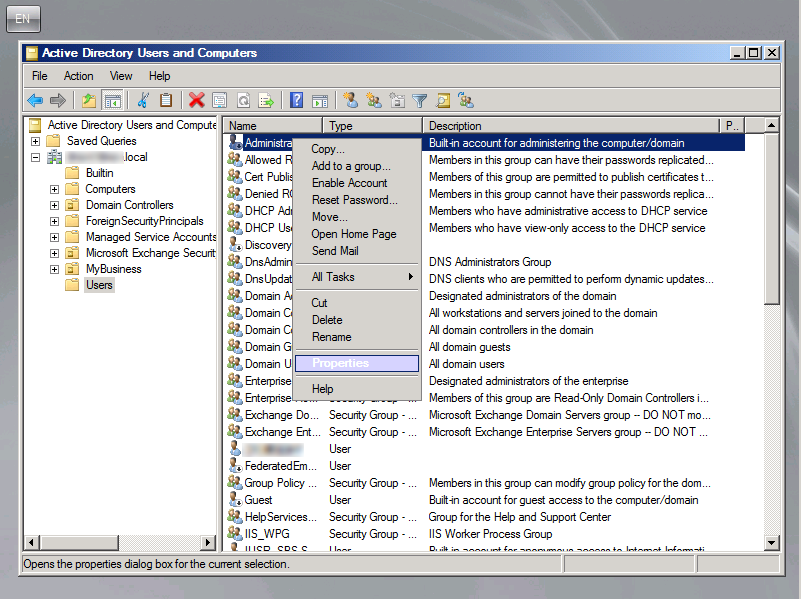Go back with the blue Back arrow
The image size is (801, 599).
tap(35, 100)
